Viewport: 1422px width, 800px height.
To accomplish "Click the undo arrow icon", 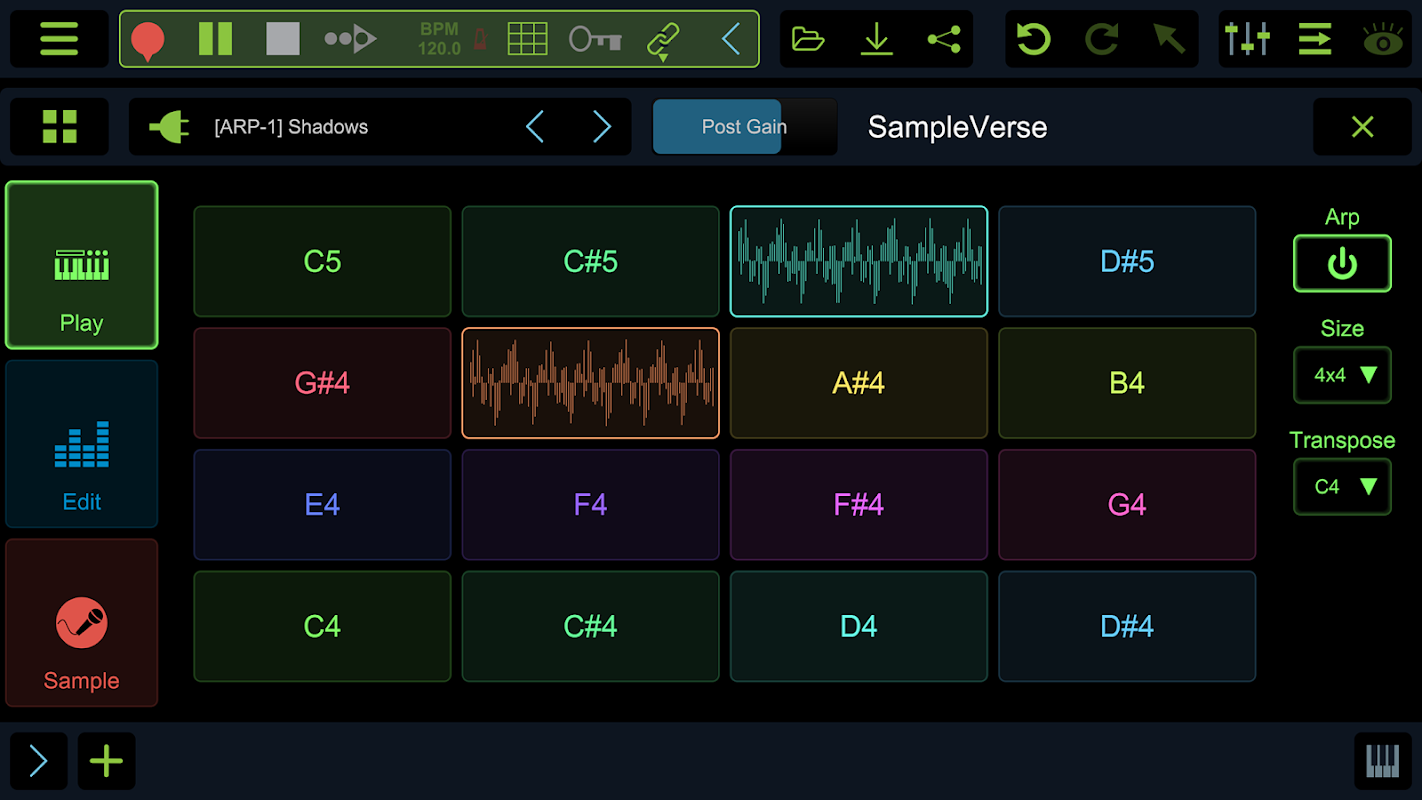I will click(x=1033, y=39).
